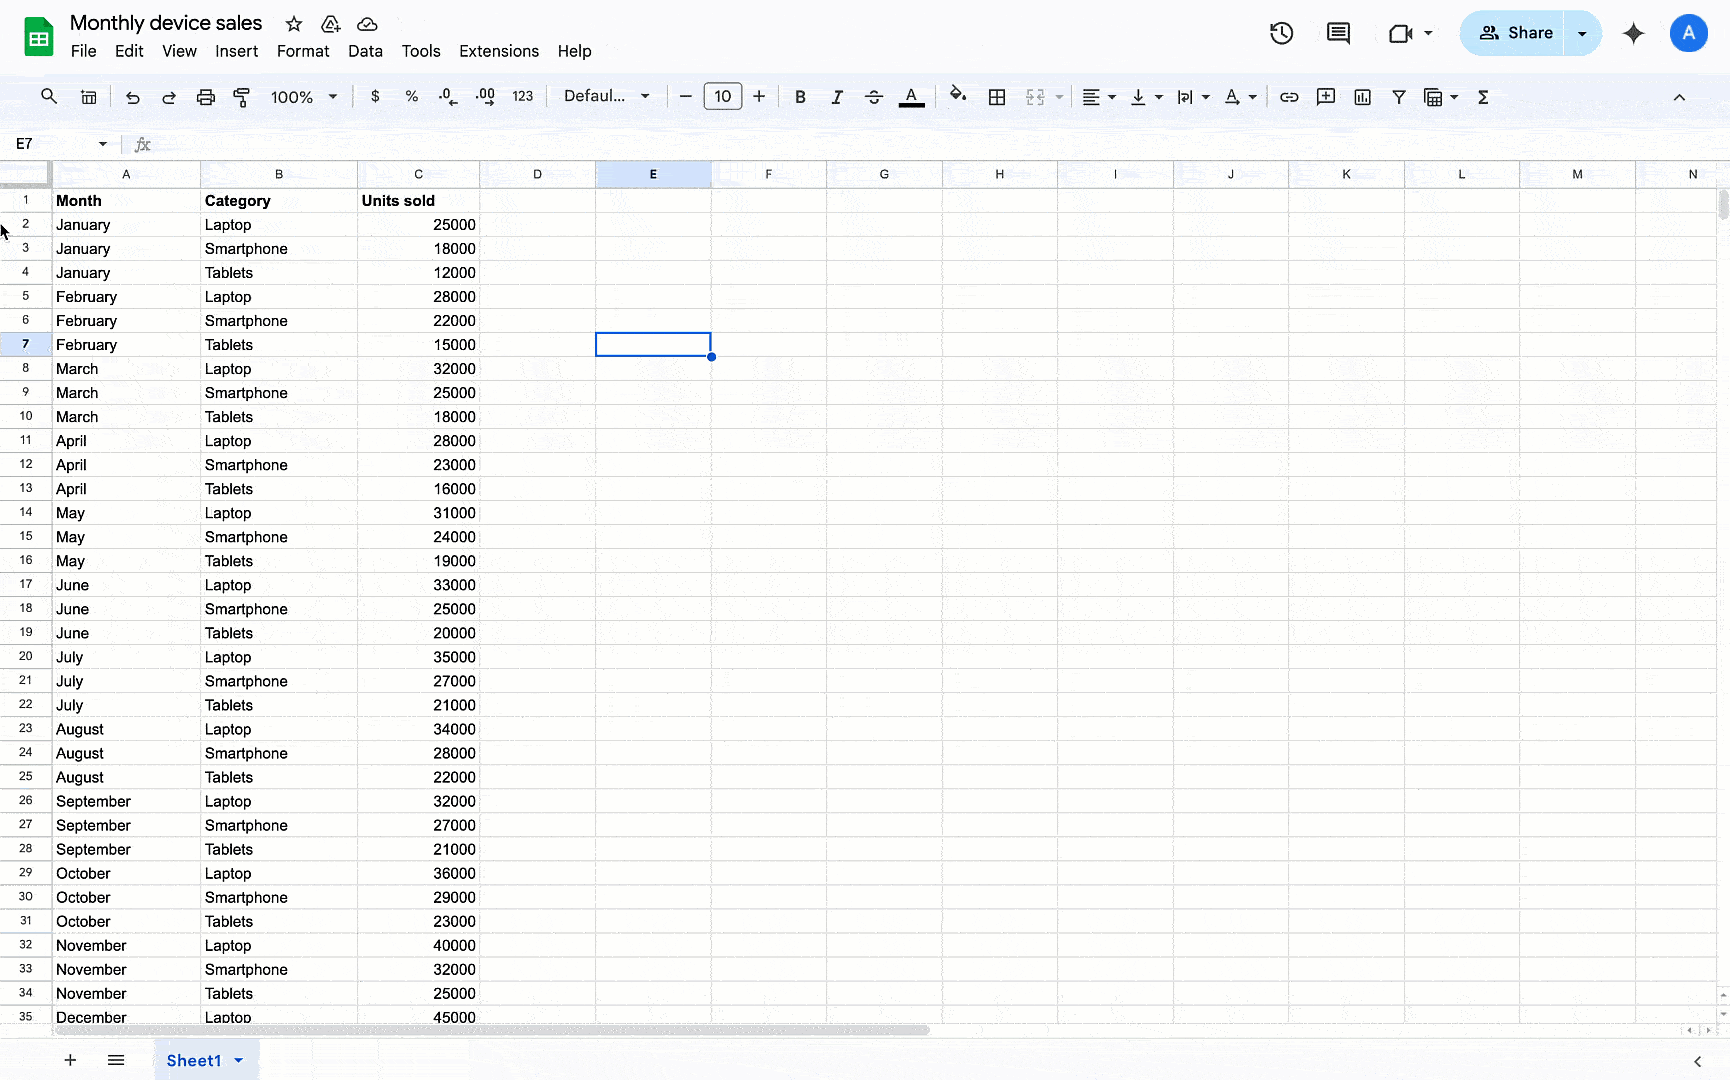Screen dimensions: 1730x1080
Task: Click the redo arrow icon
Action: point(169,97)
